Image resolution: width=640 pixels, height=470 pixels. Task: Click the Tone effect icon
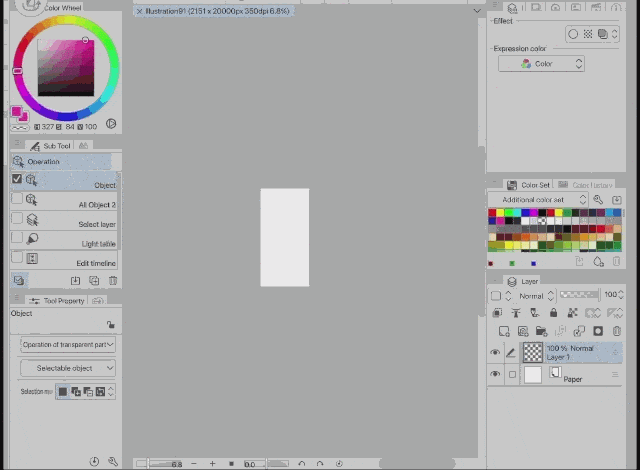pyautogui.click(x=588, y=34)
